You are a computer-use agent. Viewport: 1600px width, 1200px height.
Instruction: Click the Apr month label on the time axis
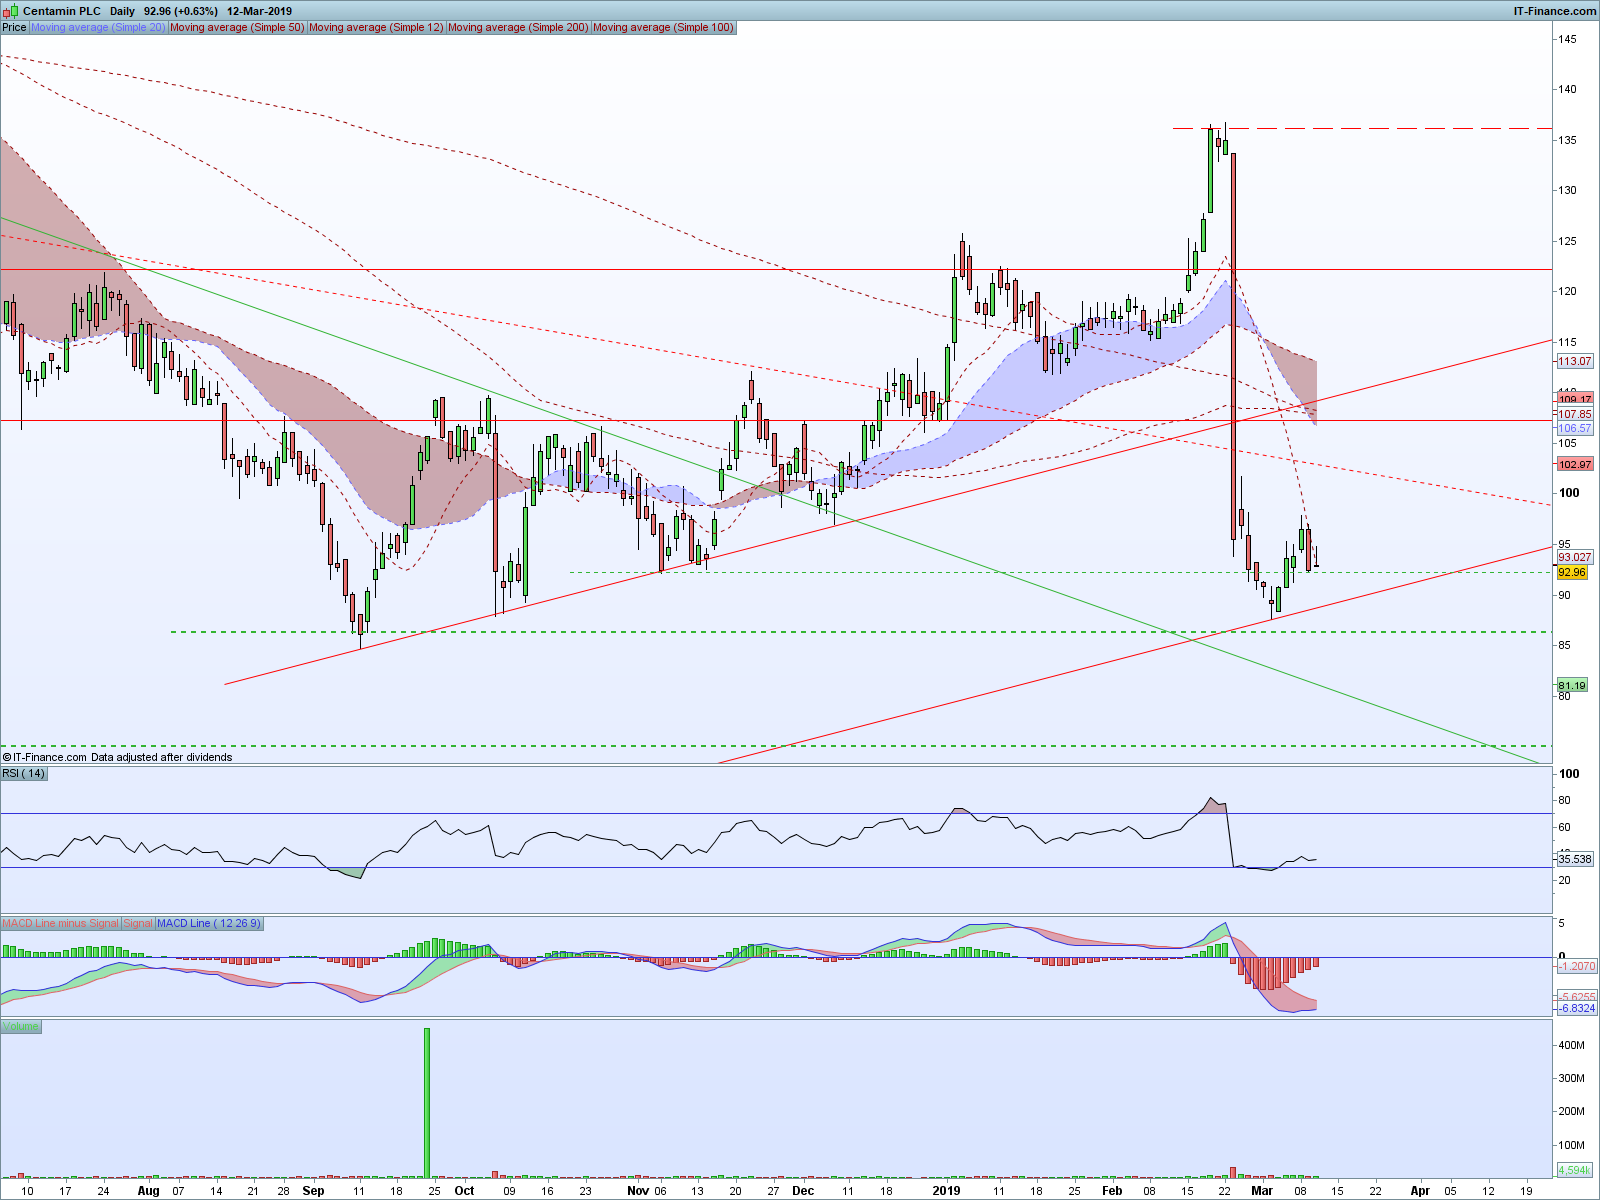pos(1420,1190)
